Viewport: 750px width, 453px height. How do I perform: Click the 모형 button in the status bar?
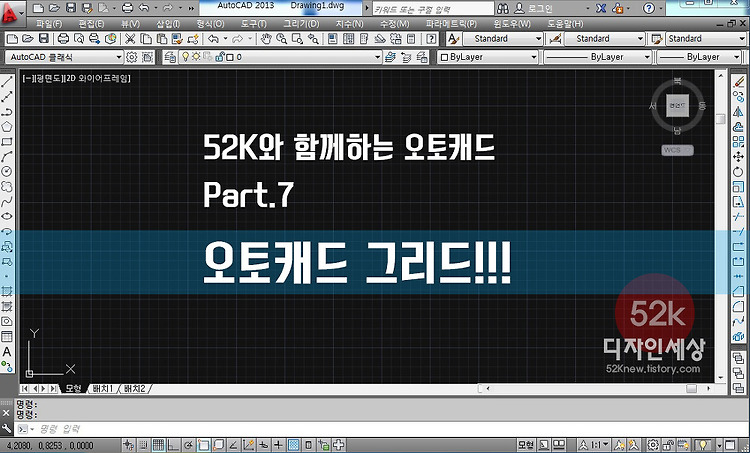click(526, 445)
